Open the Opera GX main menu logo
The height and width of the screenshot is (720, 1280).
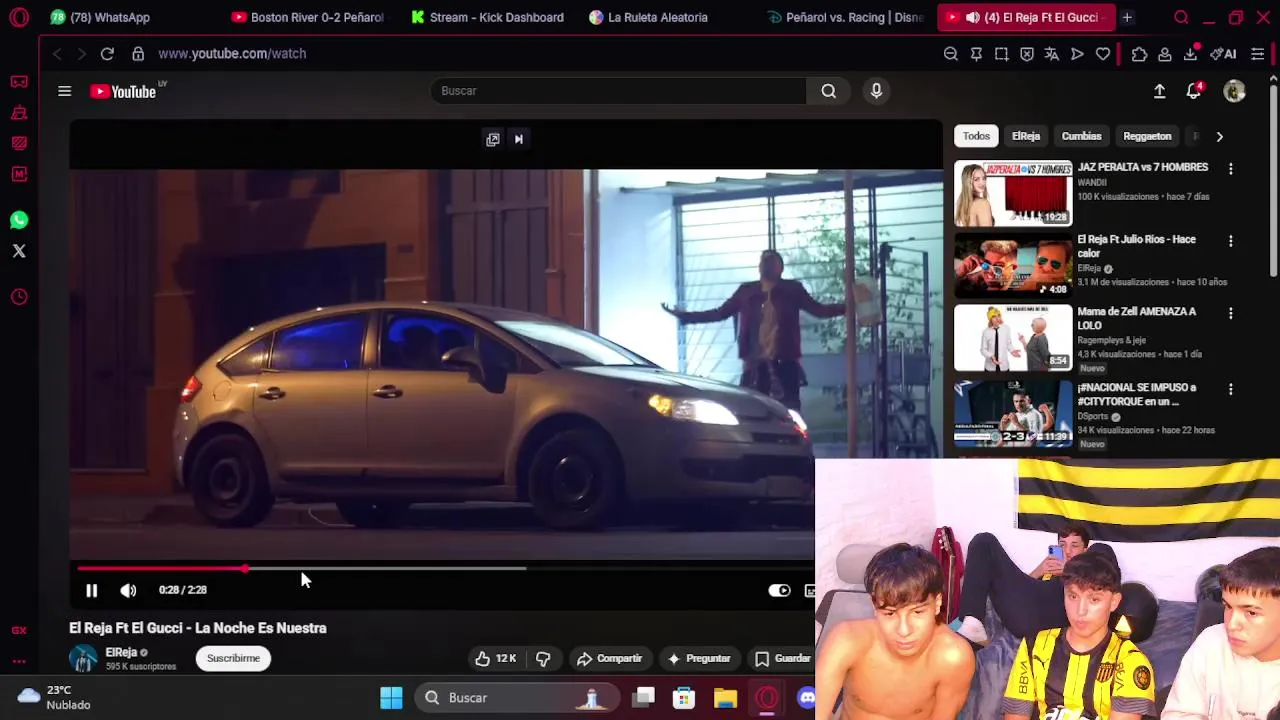(19, 17)
